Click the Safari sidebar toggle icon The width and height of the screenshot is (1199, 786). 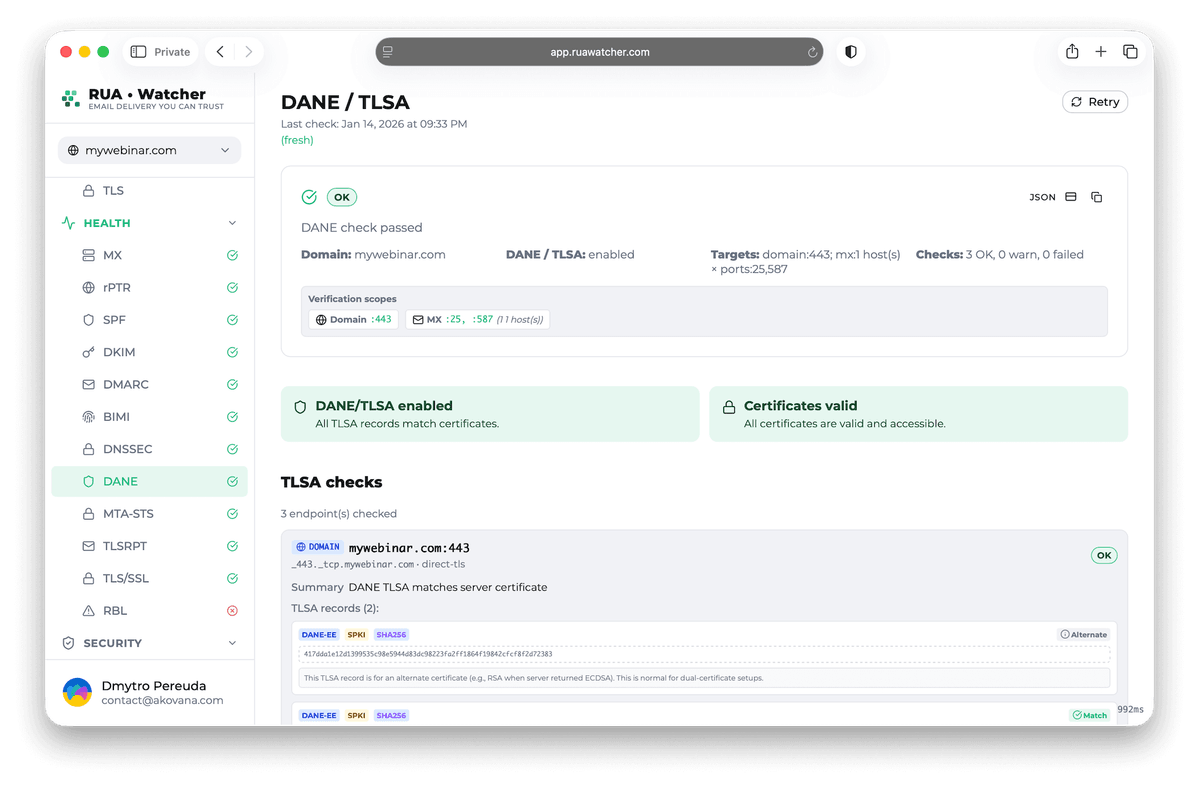pyautogui.click(x=138, y=52)
